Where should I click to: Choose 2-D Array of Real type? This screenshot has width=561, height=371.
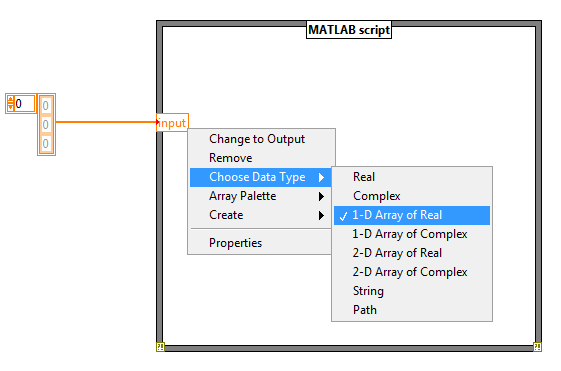(x=412, y=253)
